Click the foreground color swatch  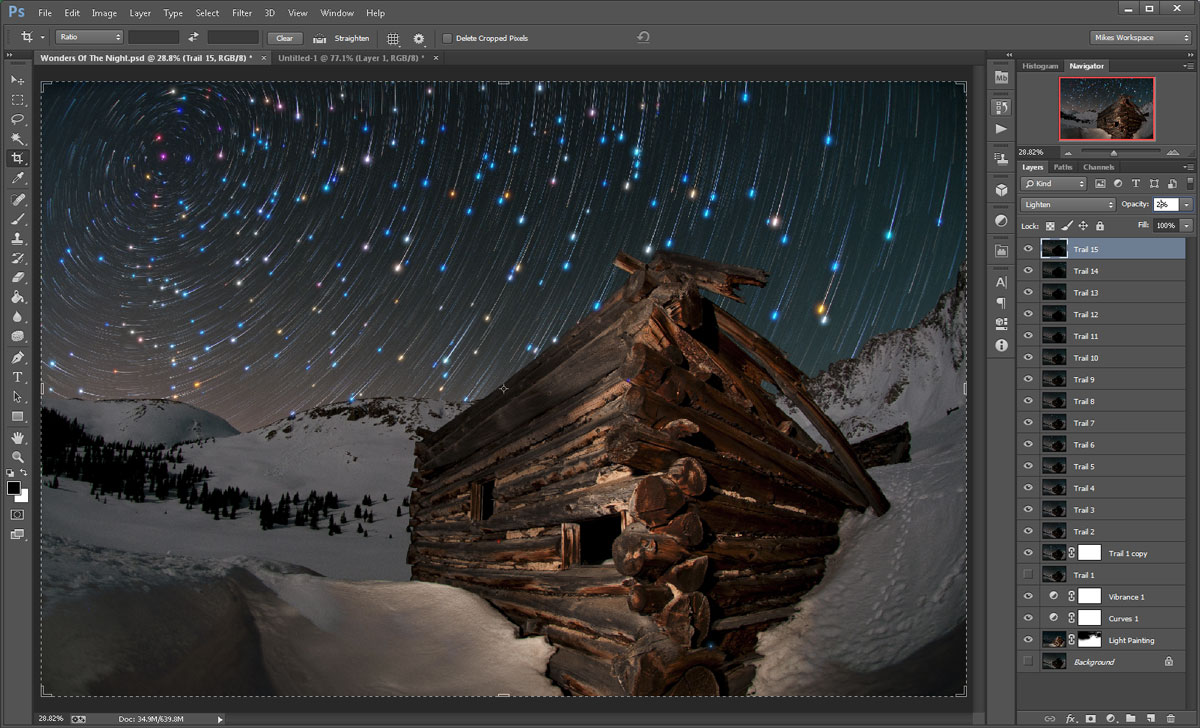[x=14, y=488]
